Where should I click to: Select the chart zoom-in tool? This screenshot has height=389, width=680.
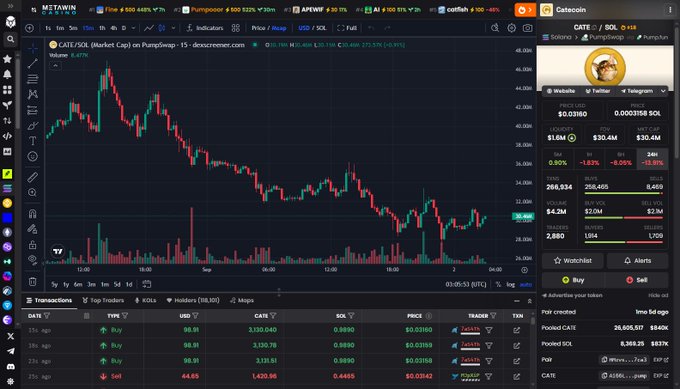click(x=33, y=193)
